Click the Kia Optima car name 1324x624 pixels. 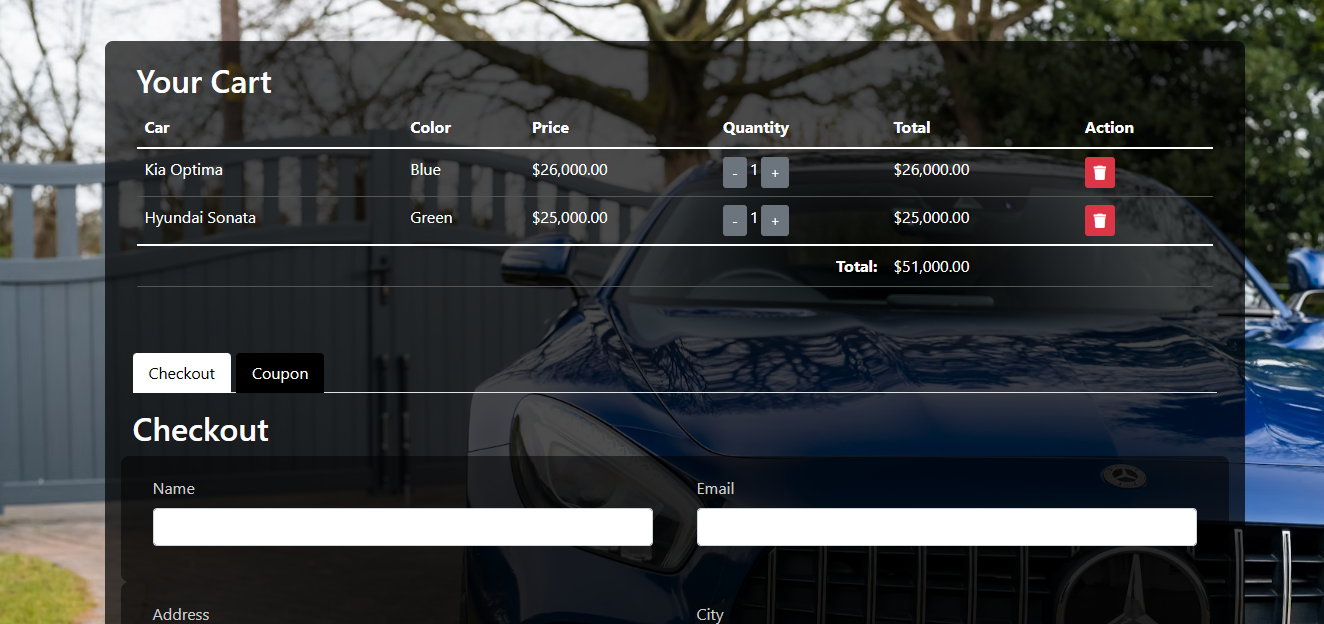pos(184,170)
